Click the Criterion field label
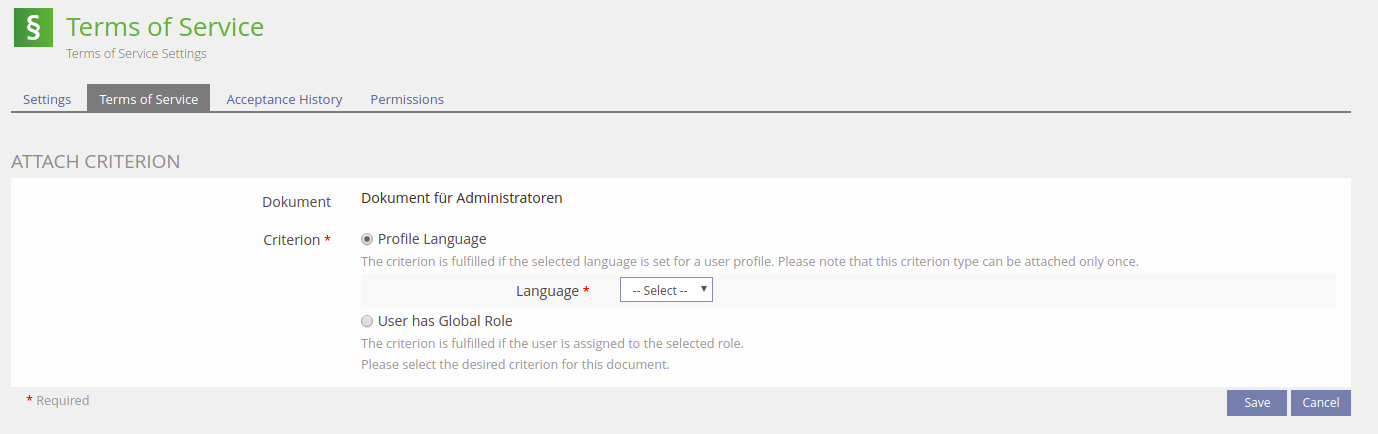The width and height of the screenshot is (1378, 434). click(292, 240)
